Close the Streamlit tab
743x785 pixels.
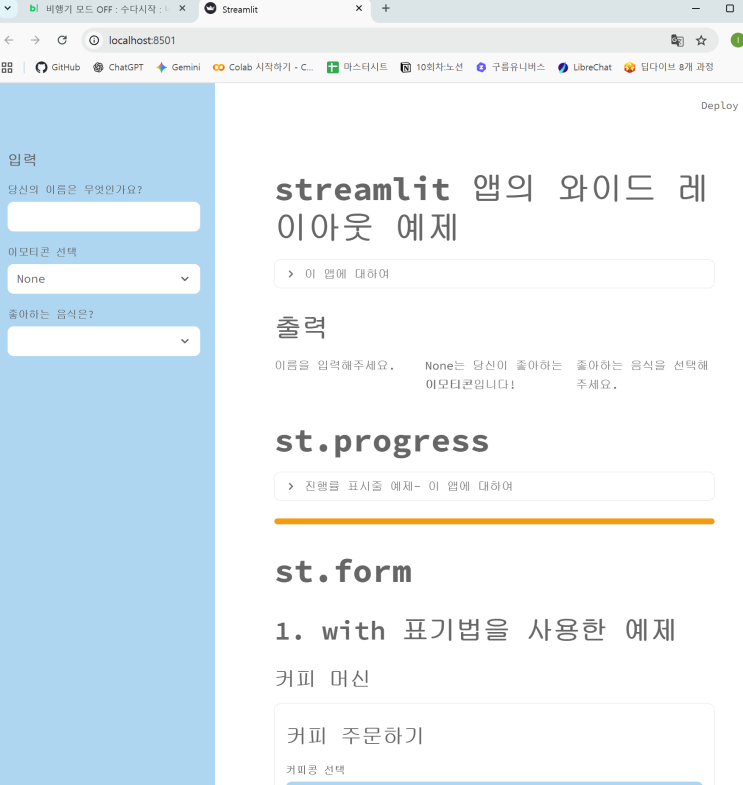coord(359,9)
